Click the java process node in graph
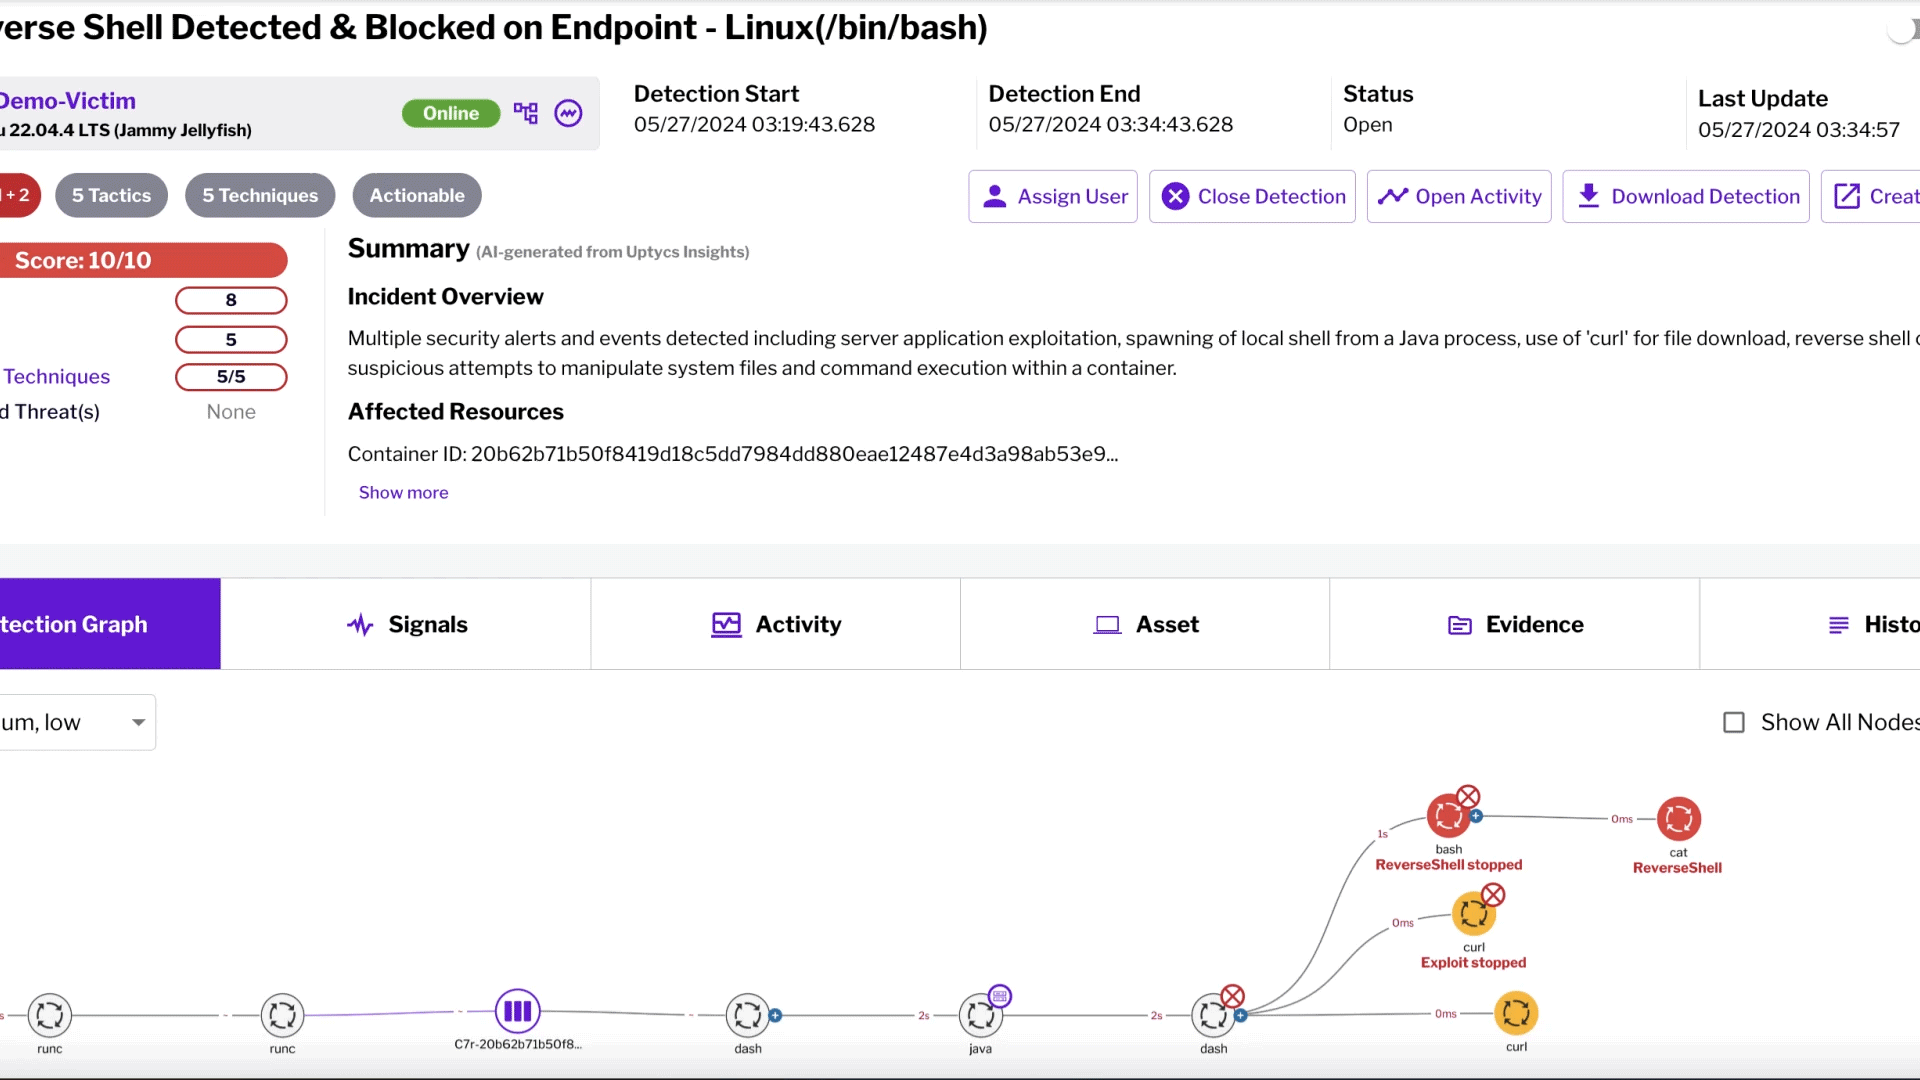The height and width of the screenshot is (1080, 1920). click(x=981, y=1015)
